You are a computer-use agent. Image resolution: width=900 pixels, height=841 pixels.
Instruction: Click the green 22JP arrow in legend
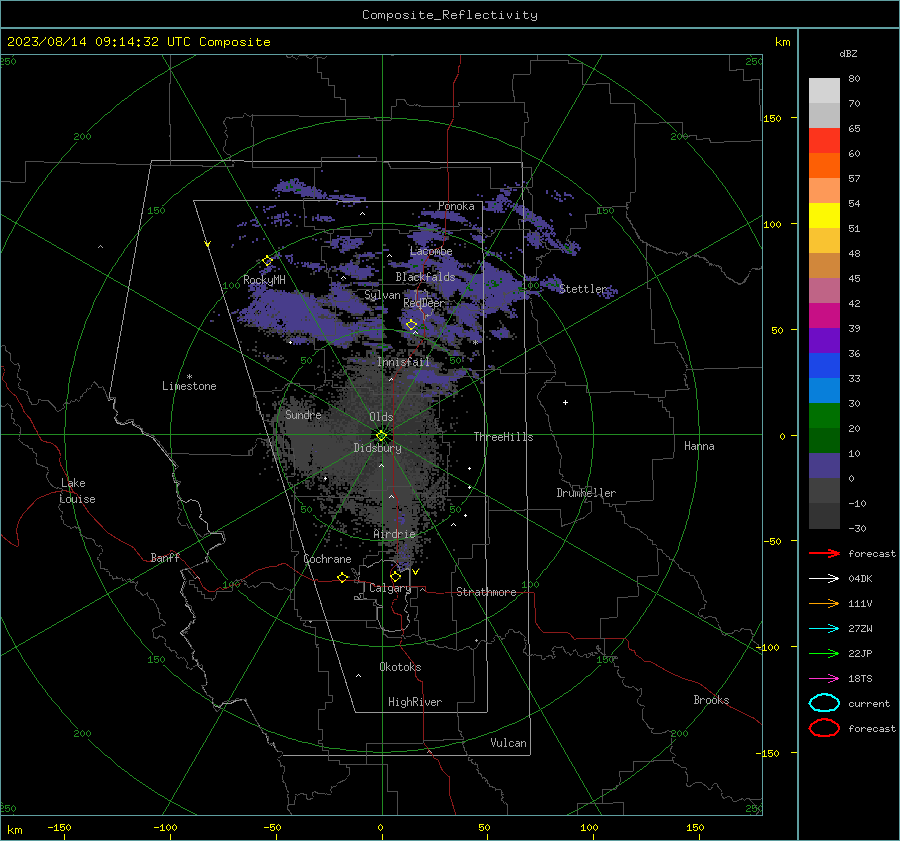pos(824,653)
